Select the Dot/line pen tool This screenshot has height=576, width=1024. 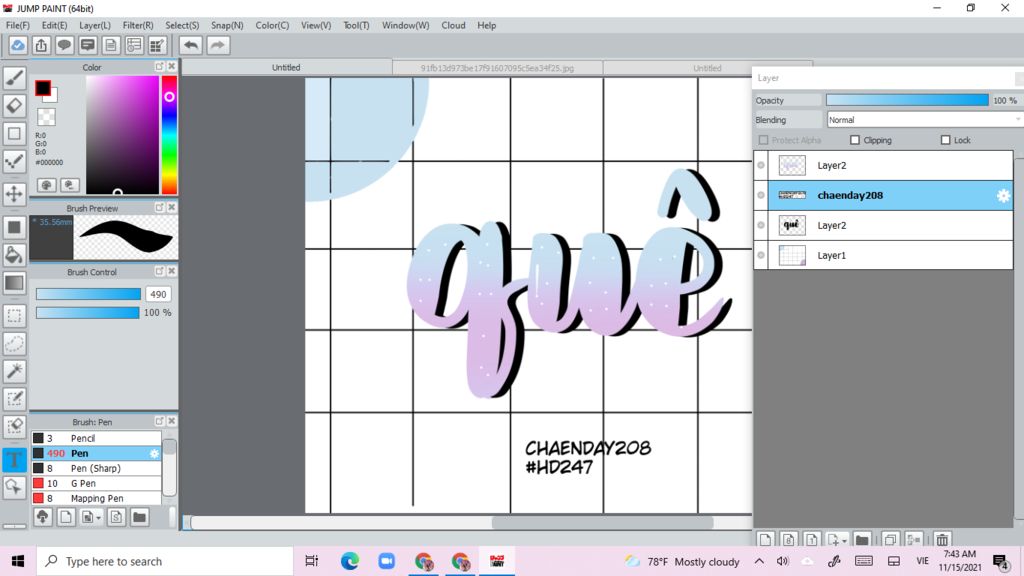point(14,161)
